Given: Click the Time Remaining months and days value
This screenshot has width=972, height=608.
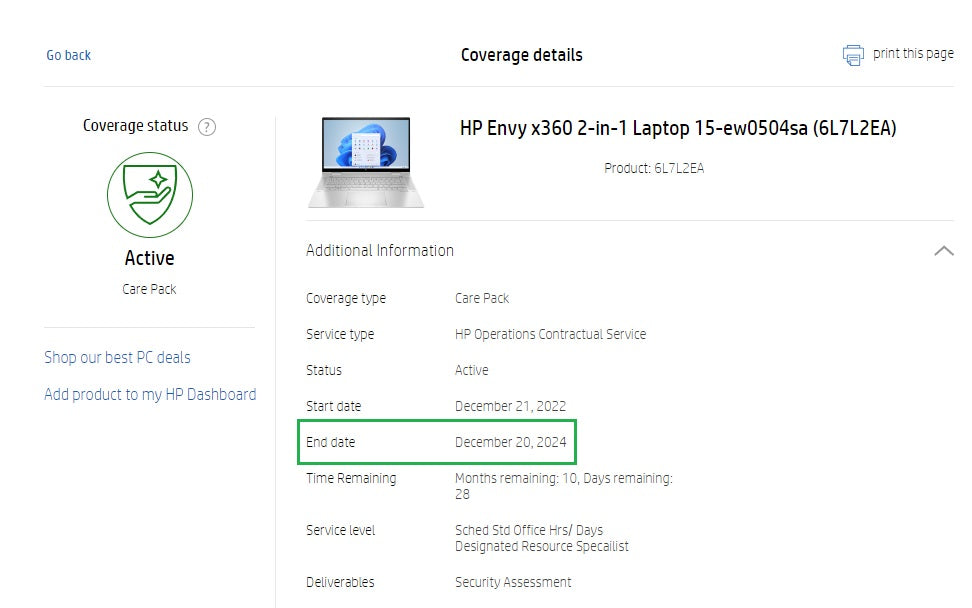Looking at the screenshot, I should click(x=563, y=486).
